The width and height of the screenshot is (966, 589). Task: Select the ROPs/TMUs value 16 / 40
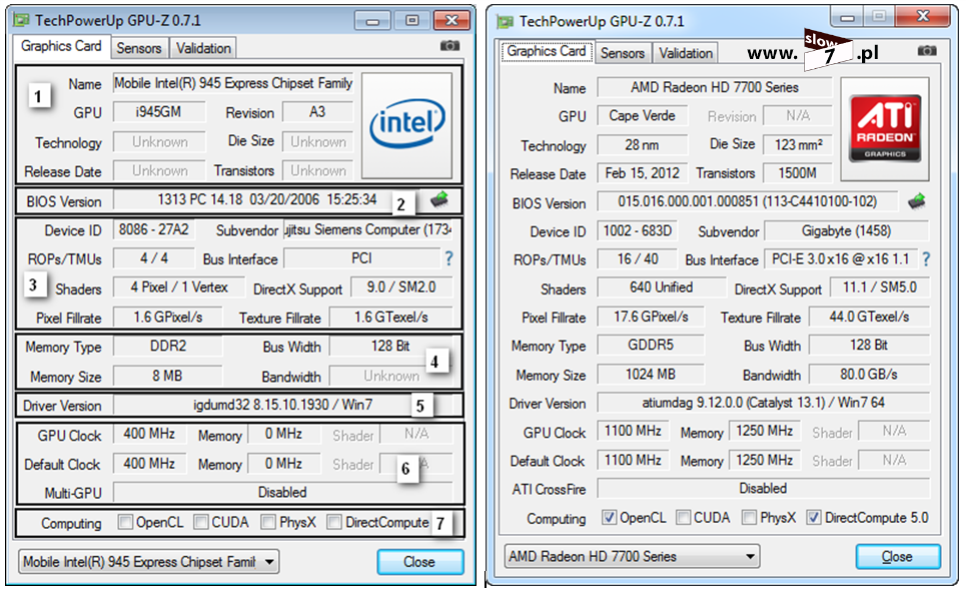pos(637,259)
